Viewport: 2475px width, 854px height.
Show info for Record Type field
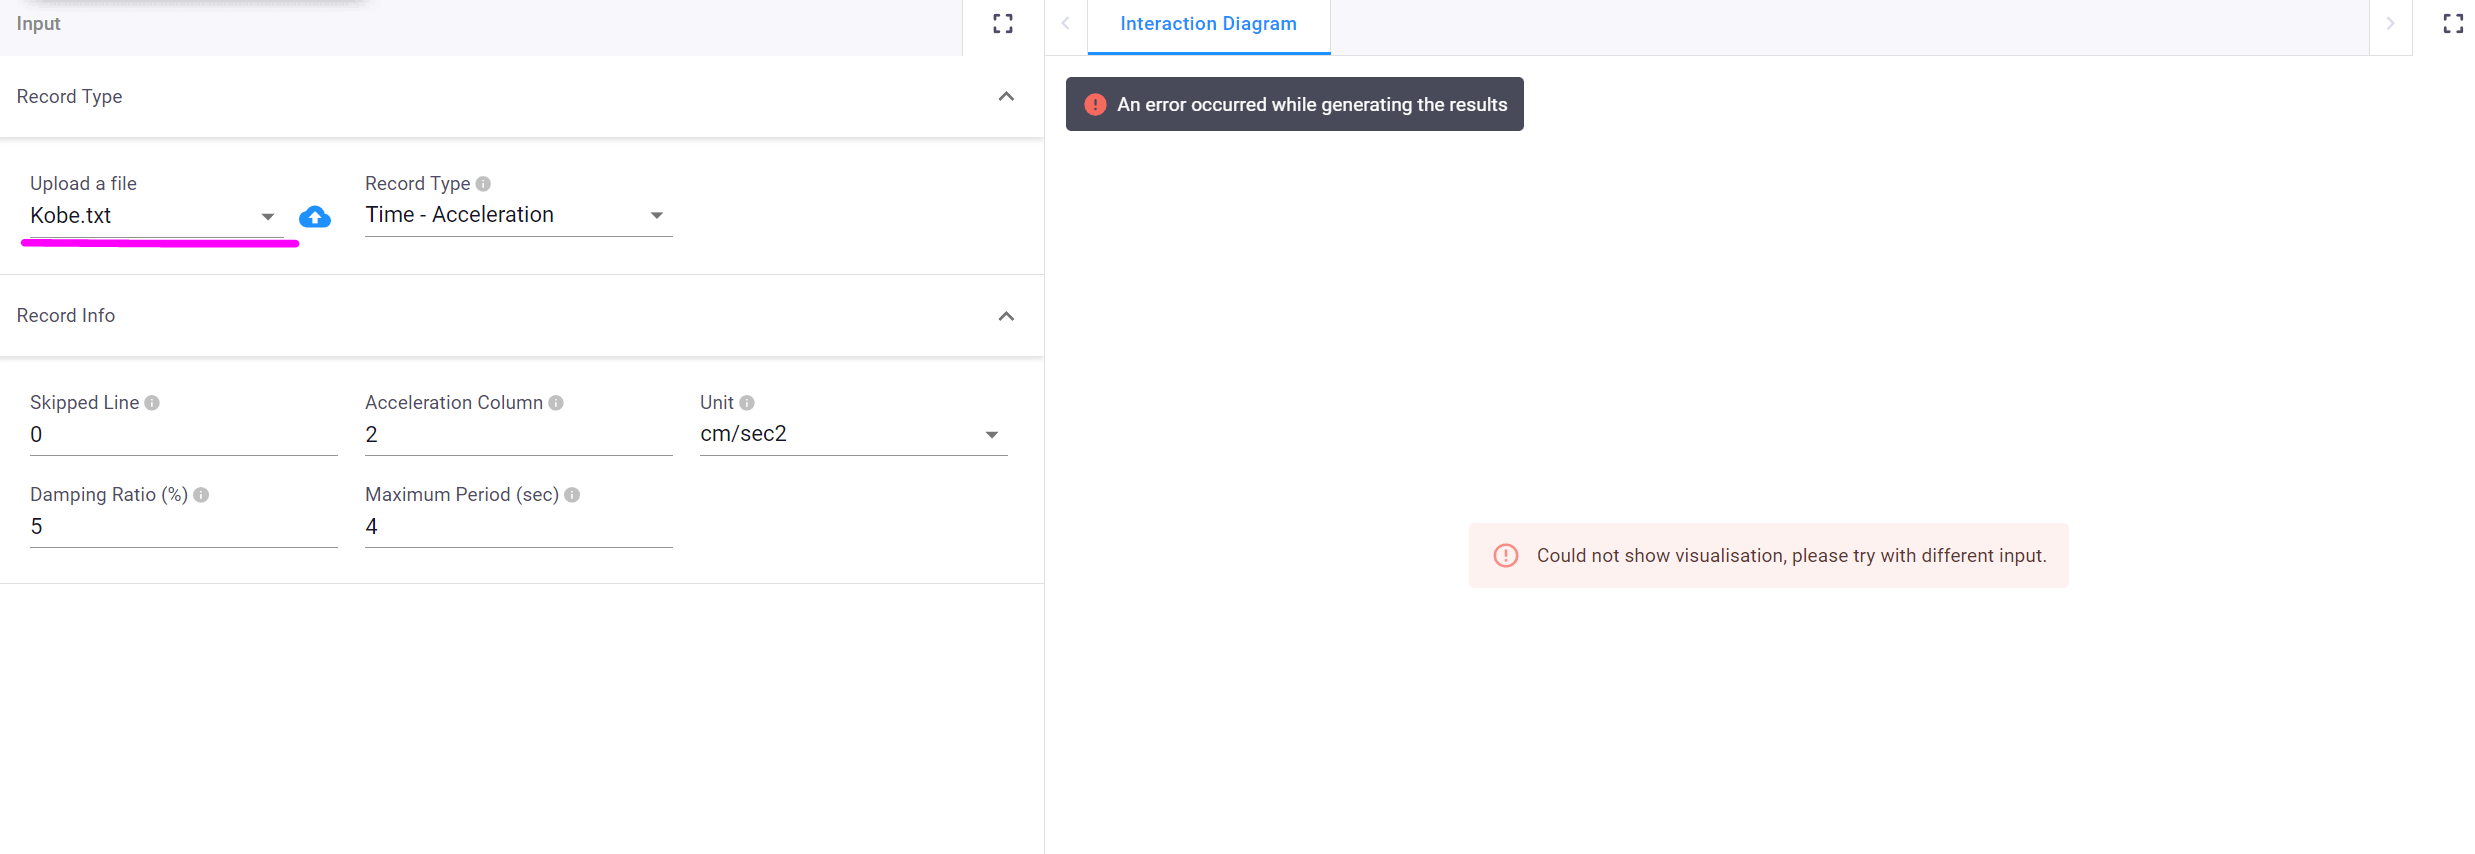[483, 184]
